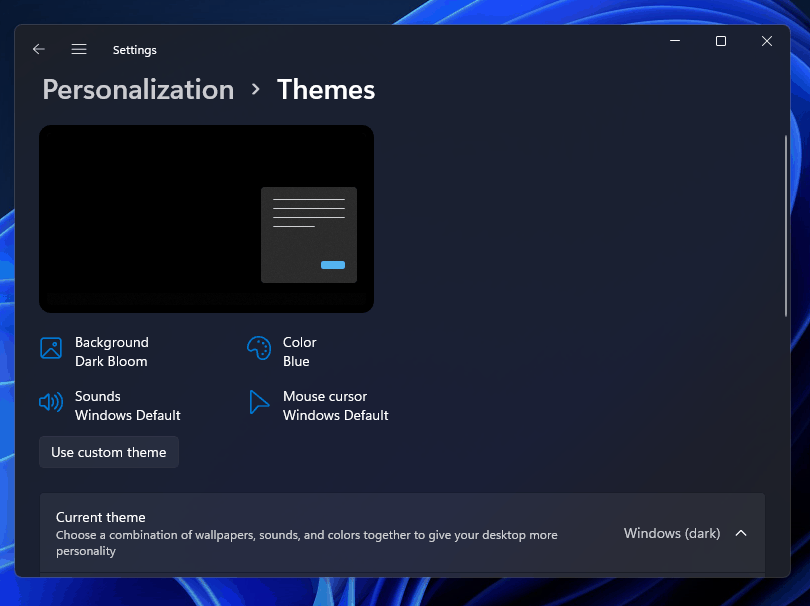Click the Color palette icon
Image resolution: width=810 pixels, height=606 pixels.
(x=259, y=348)
